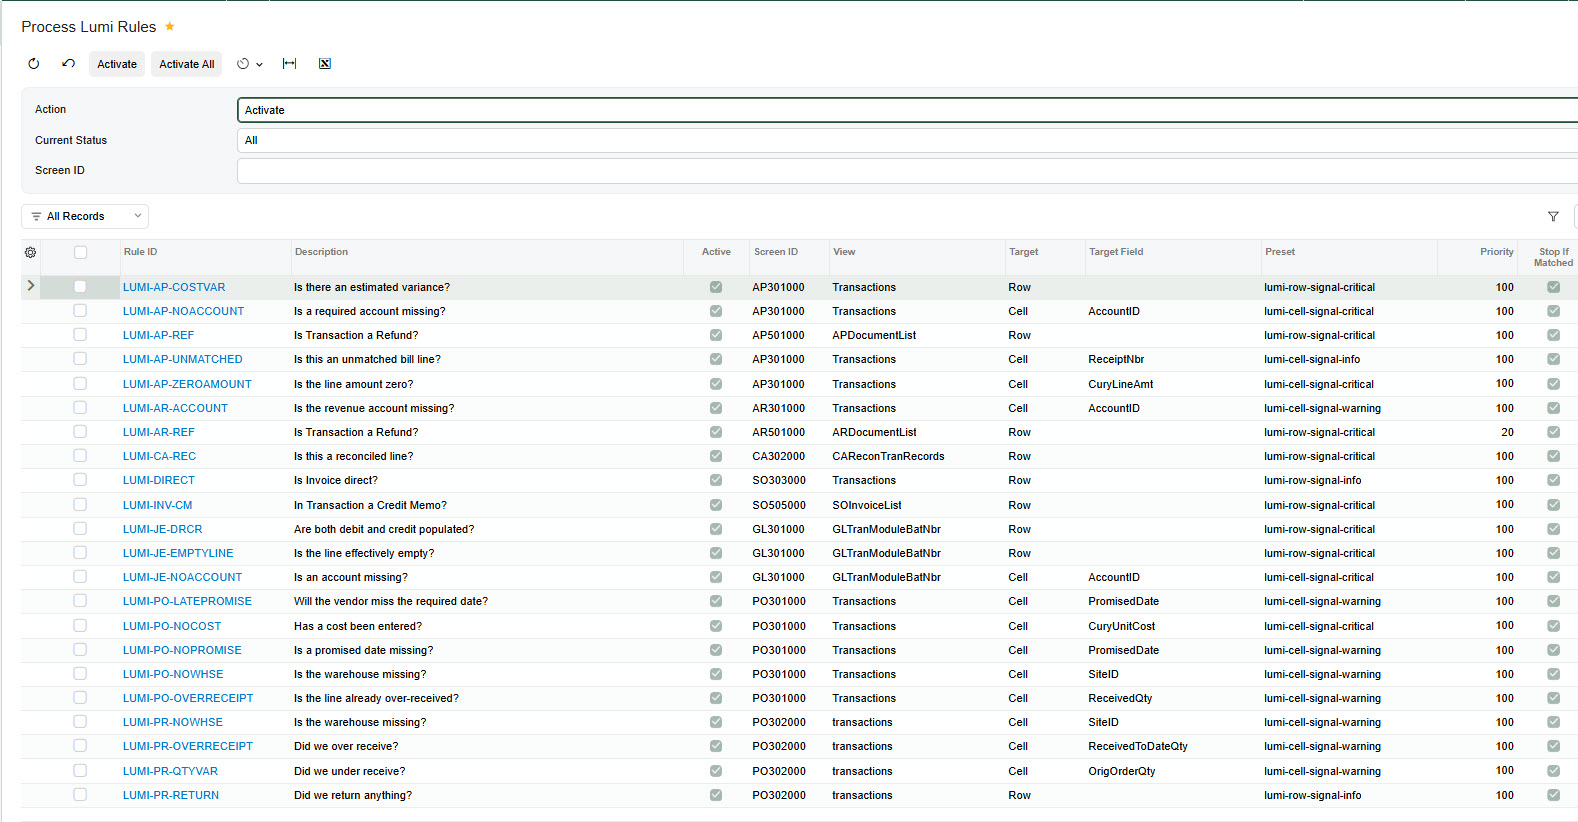Click the favorite star next to title
This screenshot has width=1578, height=822.
(169, 26)
